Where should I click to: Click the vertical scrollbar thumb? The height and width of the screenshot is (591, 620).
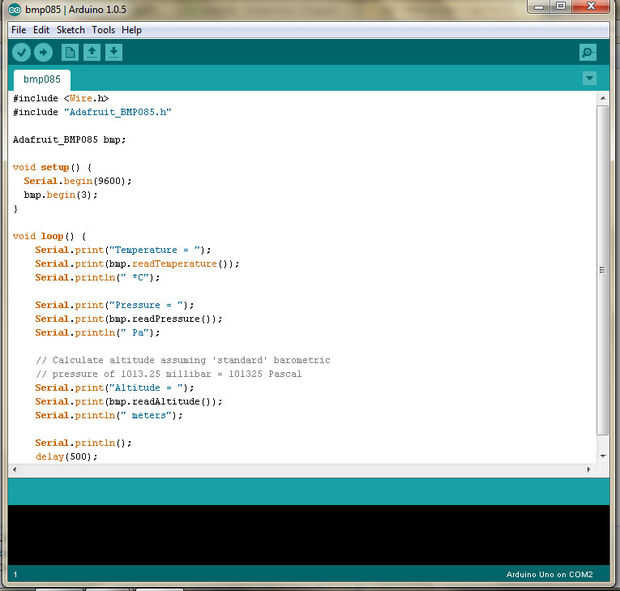click(x=603, y=270)
